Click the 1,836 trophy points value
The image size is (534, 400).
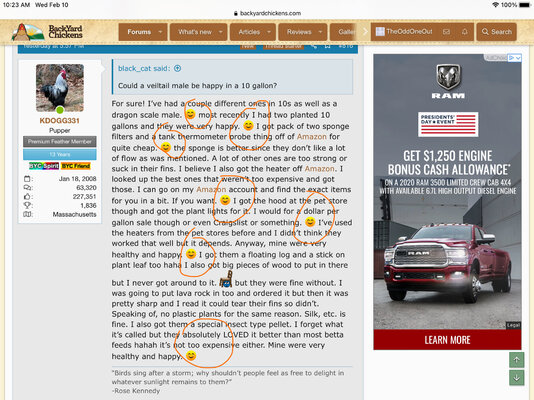89,205
